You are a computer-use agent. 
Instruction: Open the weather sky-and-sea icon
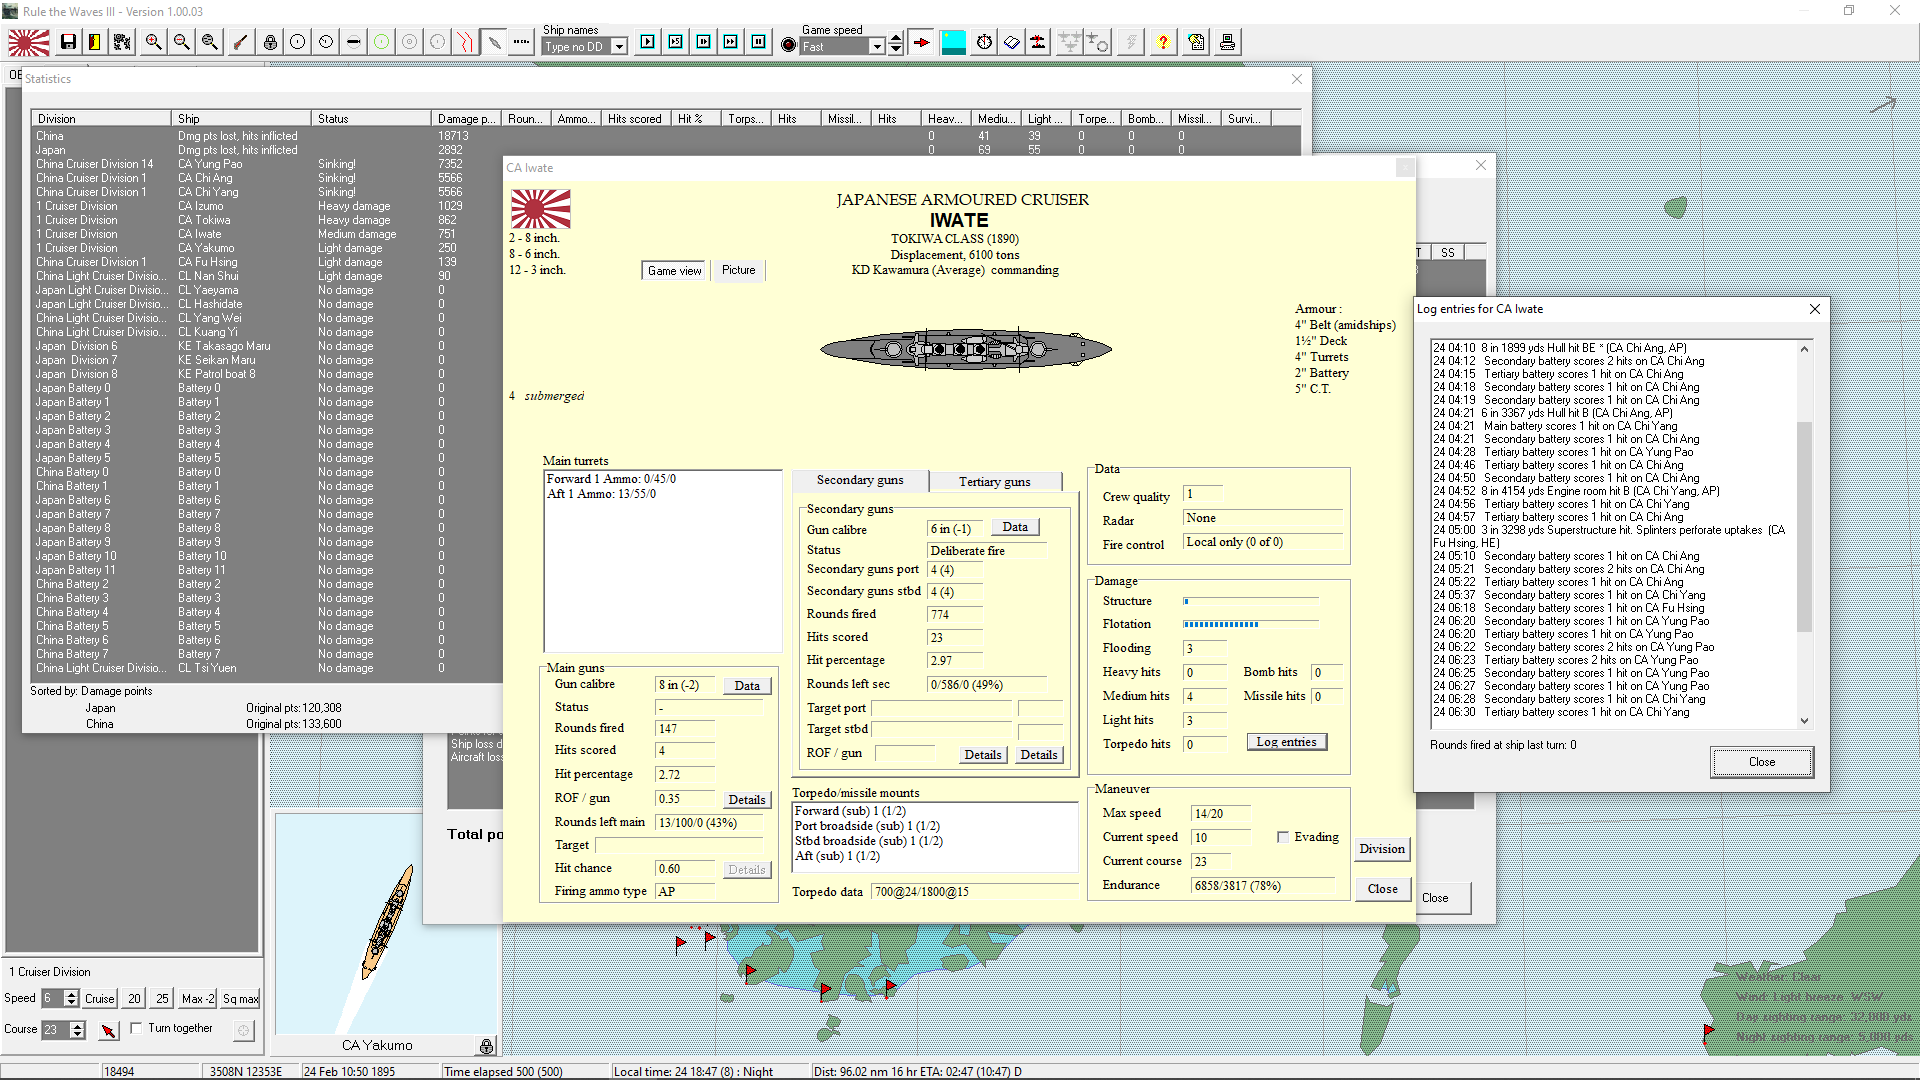click(x=953, y=42)
